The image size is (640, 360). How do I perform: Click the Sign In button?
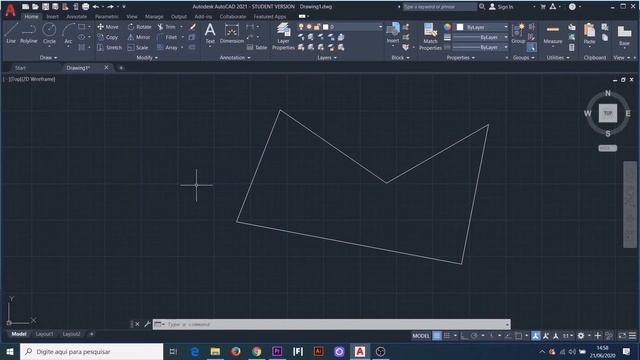(x=501, y=7)
